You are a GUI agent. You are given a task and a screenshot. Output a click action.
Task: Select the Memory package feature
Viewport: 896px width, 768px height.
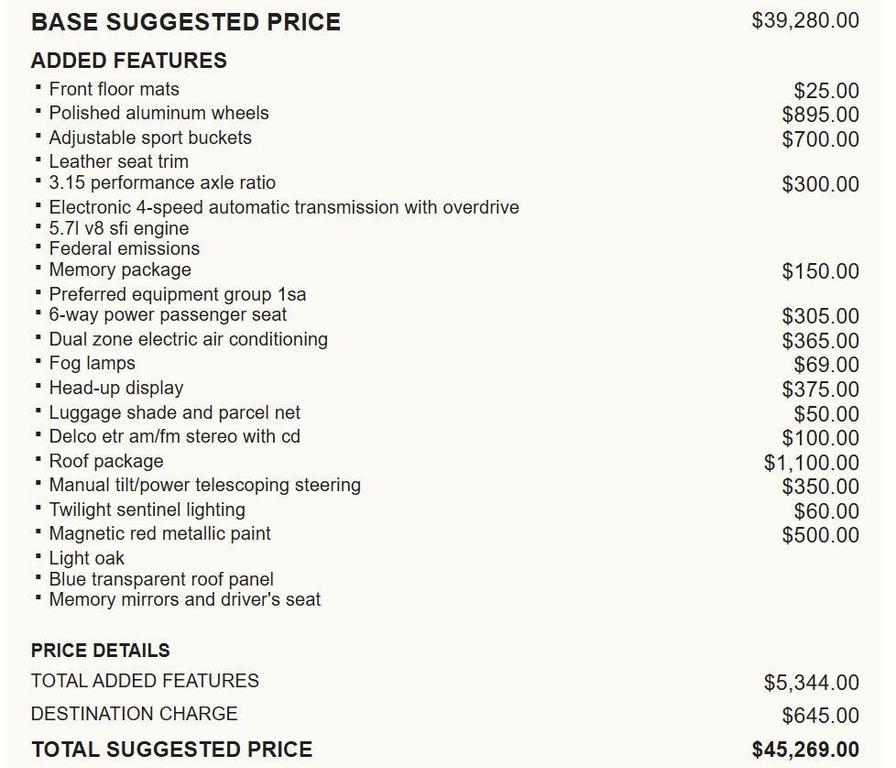click(119, 270)
